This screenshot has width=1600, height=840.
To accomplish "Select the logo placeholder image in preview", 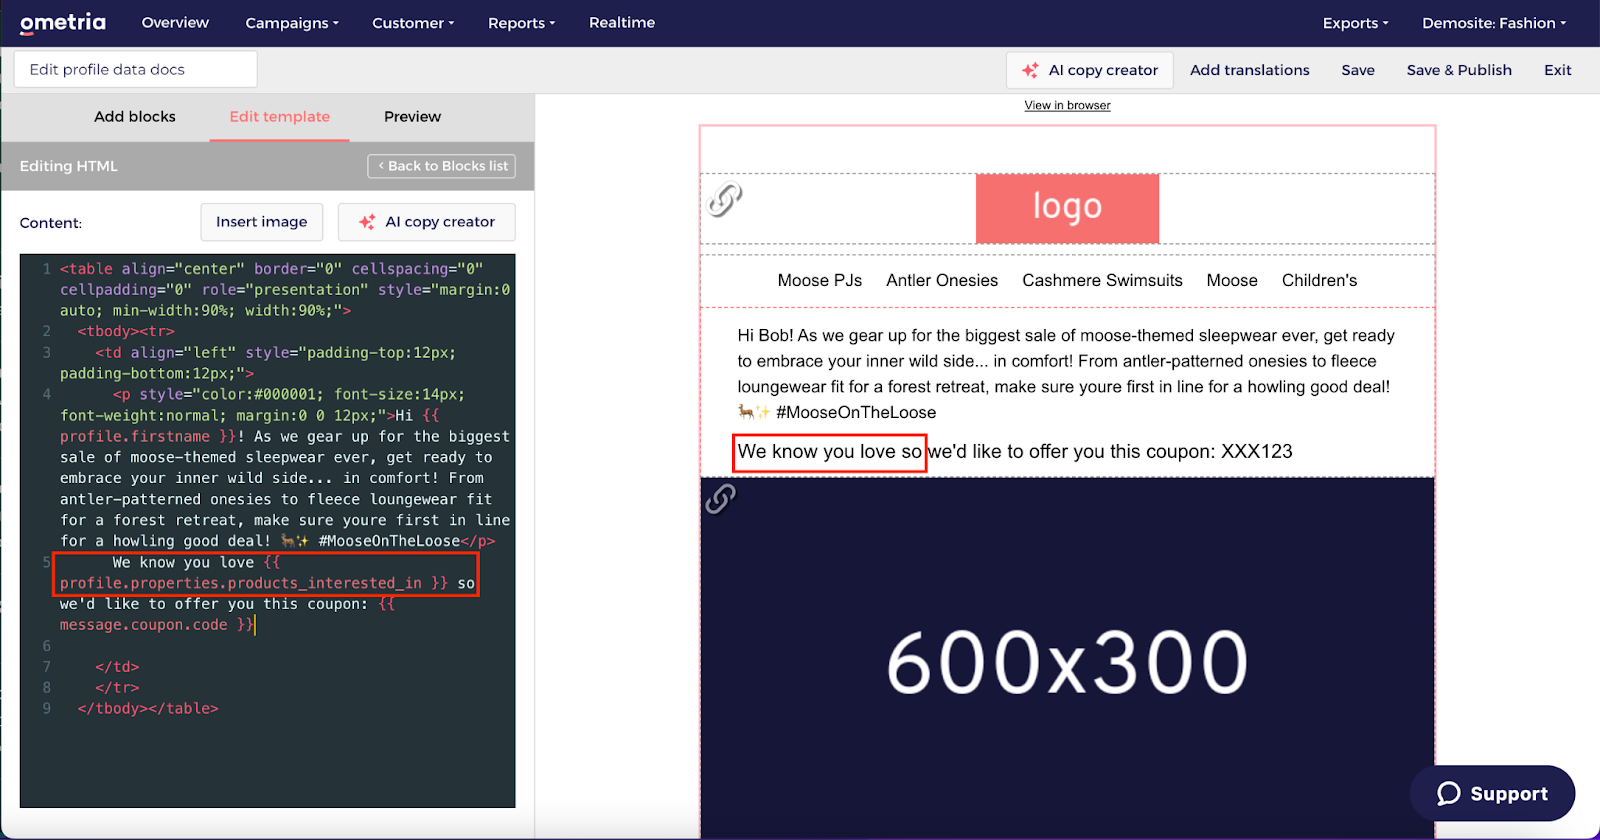I will click(x=1067, y=208).
